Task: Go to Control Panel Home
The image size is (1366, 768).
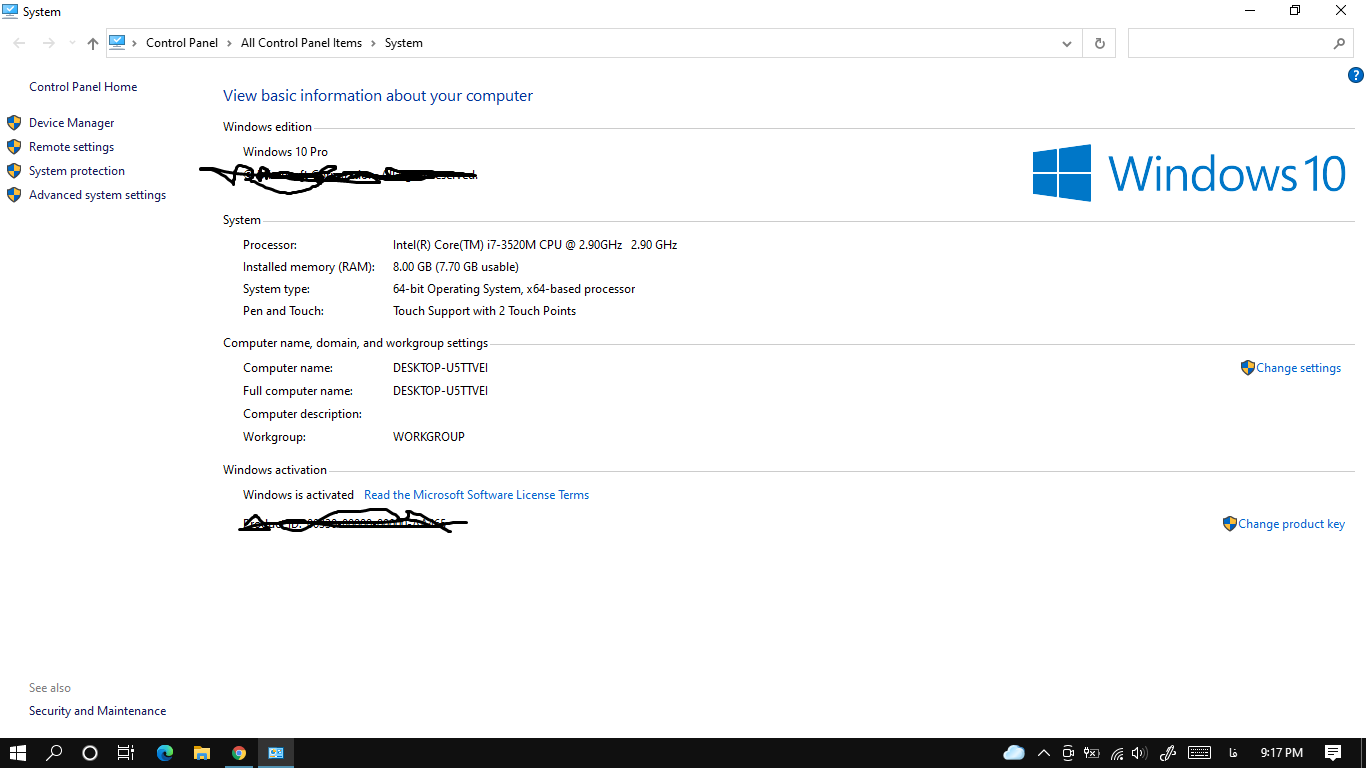Action: [83, 87]
